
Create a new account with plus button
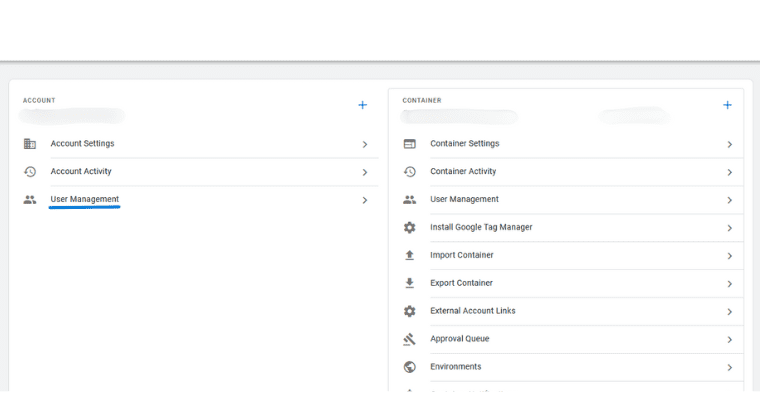pyautogui.click(x=362, y=105)
